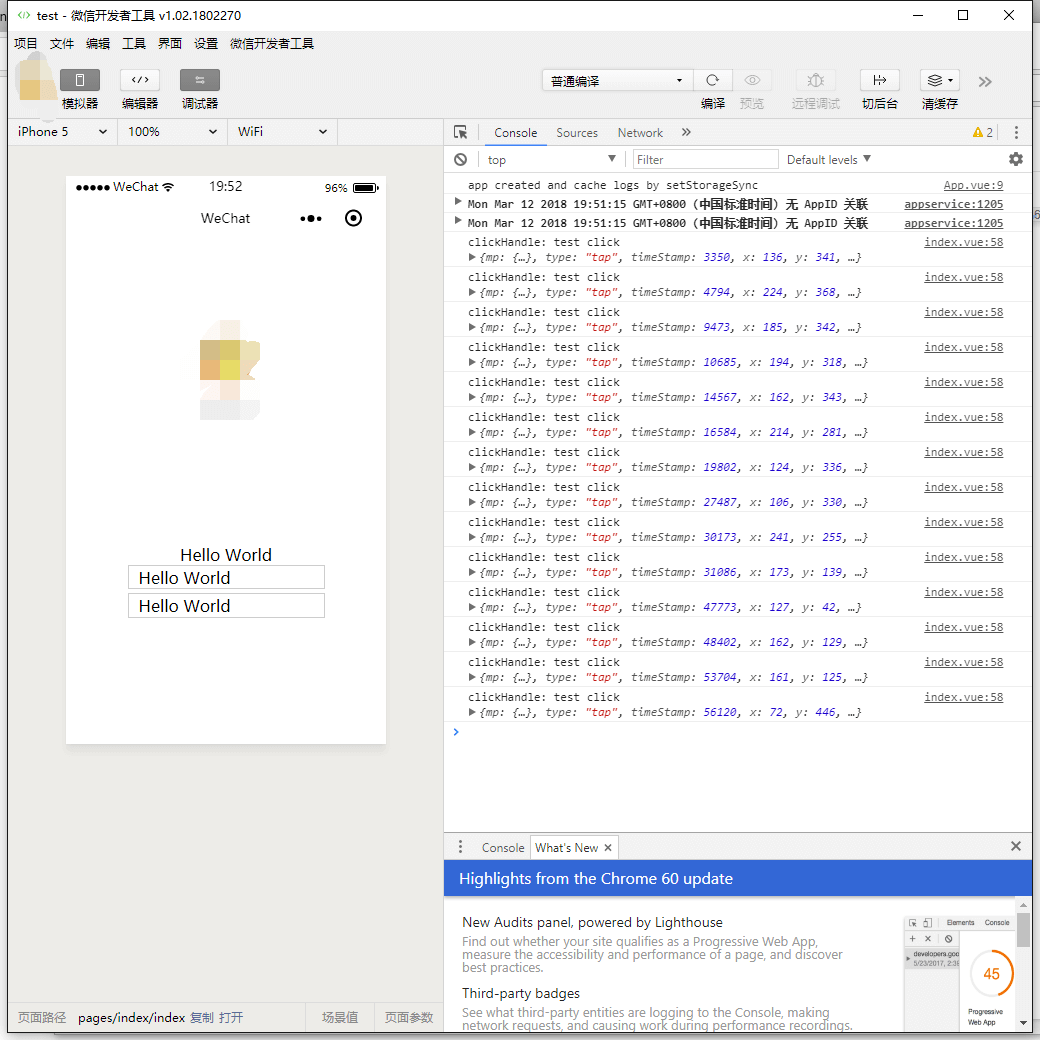
Task: Click the second Hello World input box
Action: (x=226, y=606)
